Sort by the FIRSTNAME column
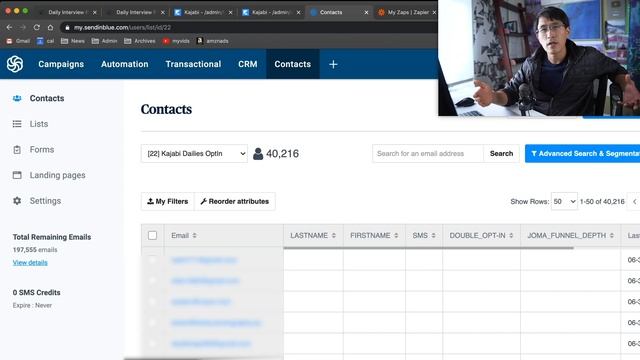The image size is (640, 360). click(x=374, y=236)
